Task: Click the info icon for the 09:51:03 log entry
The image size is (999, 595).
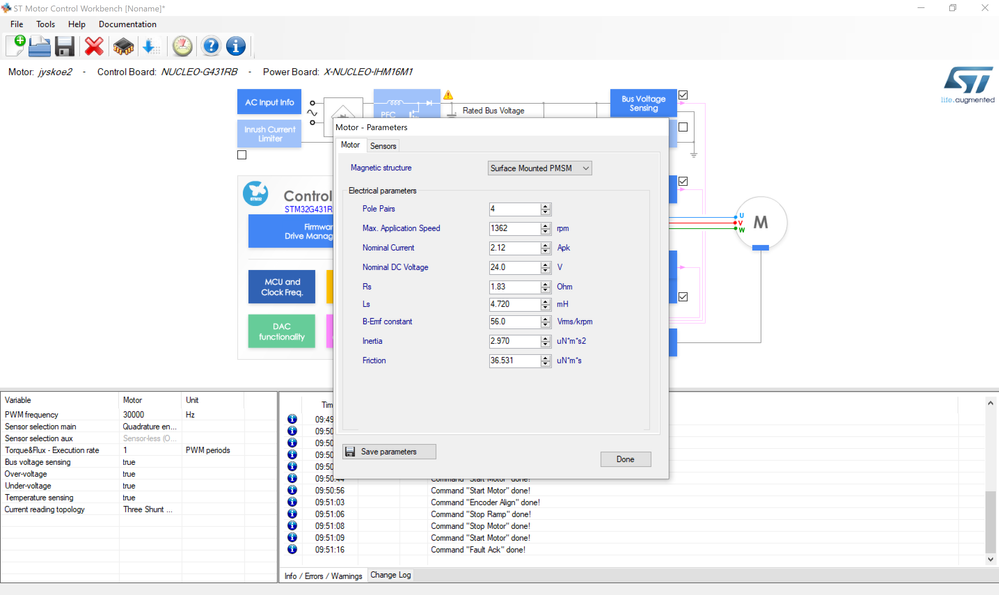Action: (x=292, y=502)
